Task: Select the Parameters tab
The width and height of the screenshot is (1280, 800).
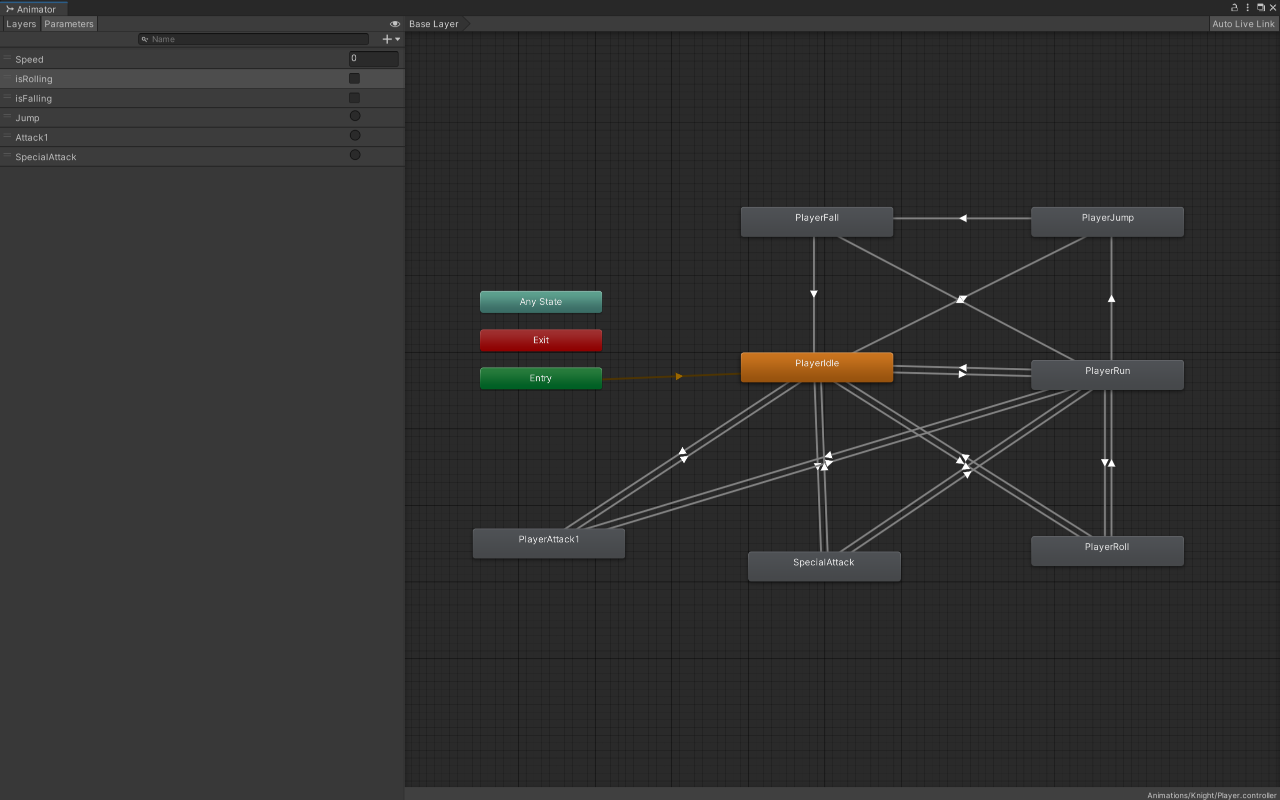Action: pyautogui.click(x=69, y=24)
